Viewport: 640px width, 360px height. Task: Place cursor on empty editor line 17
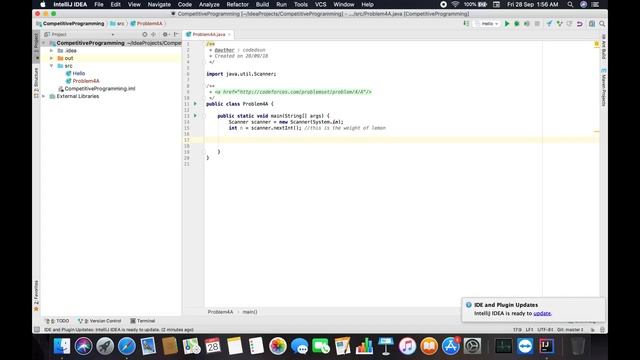[402, 140]
